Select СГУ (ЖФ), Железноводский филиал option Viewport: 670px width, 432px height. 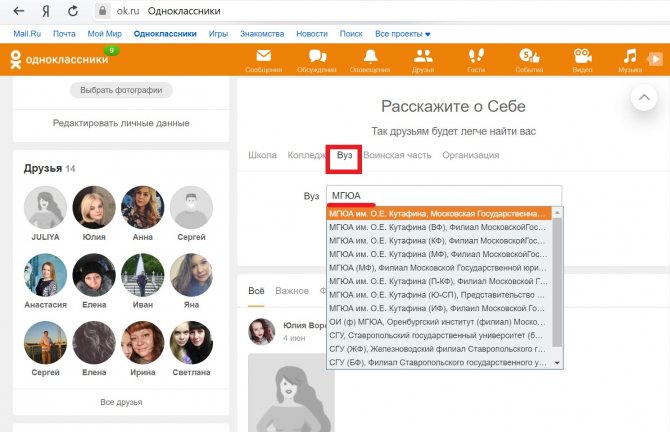coord(439,349)
